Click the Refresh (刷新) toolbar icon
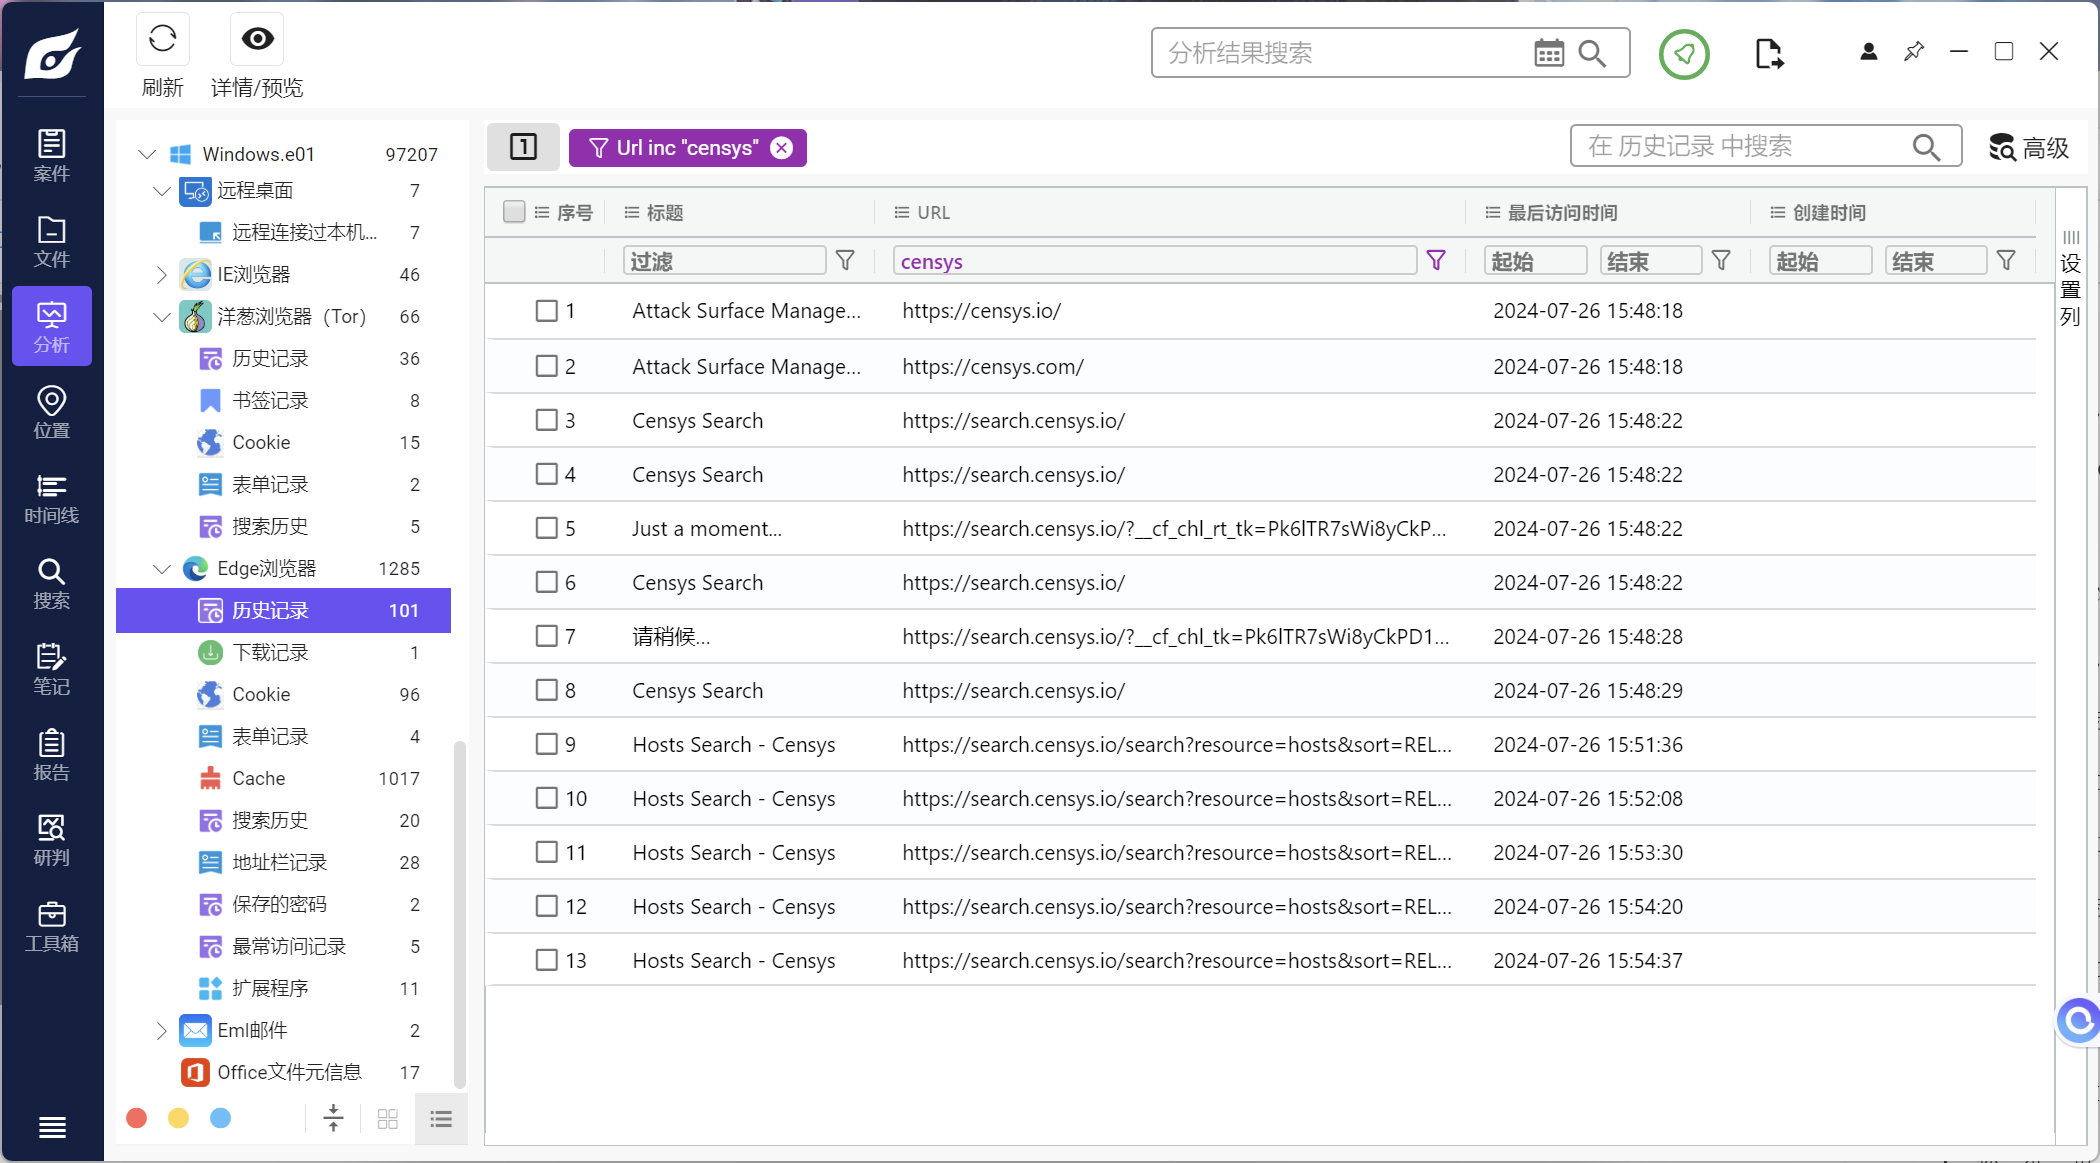Screen dimensions: 2100x1163 point(162,40)
